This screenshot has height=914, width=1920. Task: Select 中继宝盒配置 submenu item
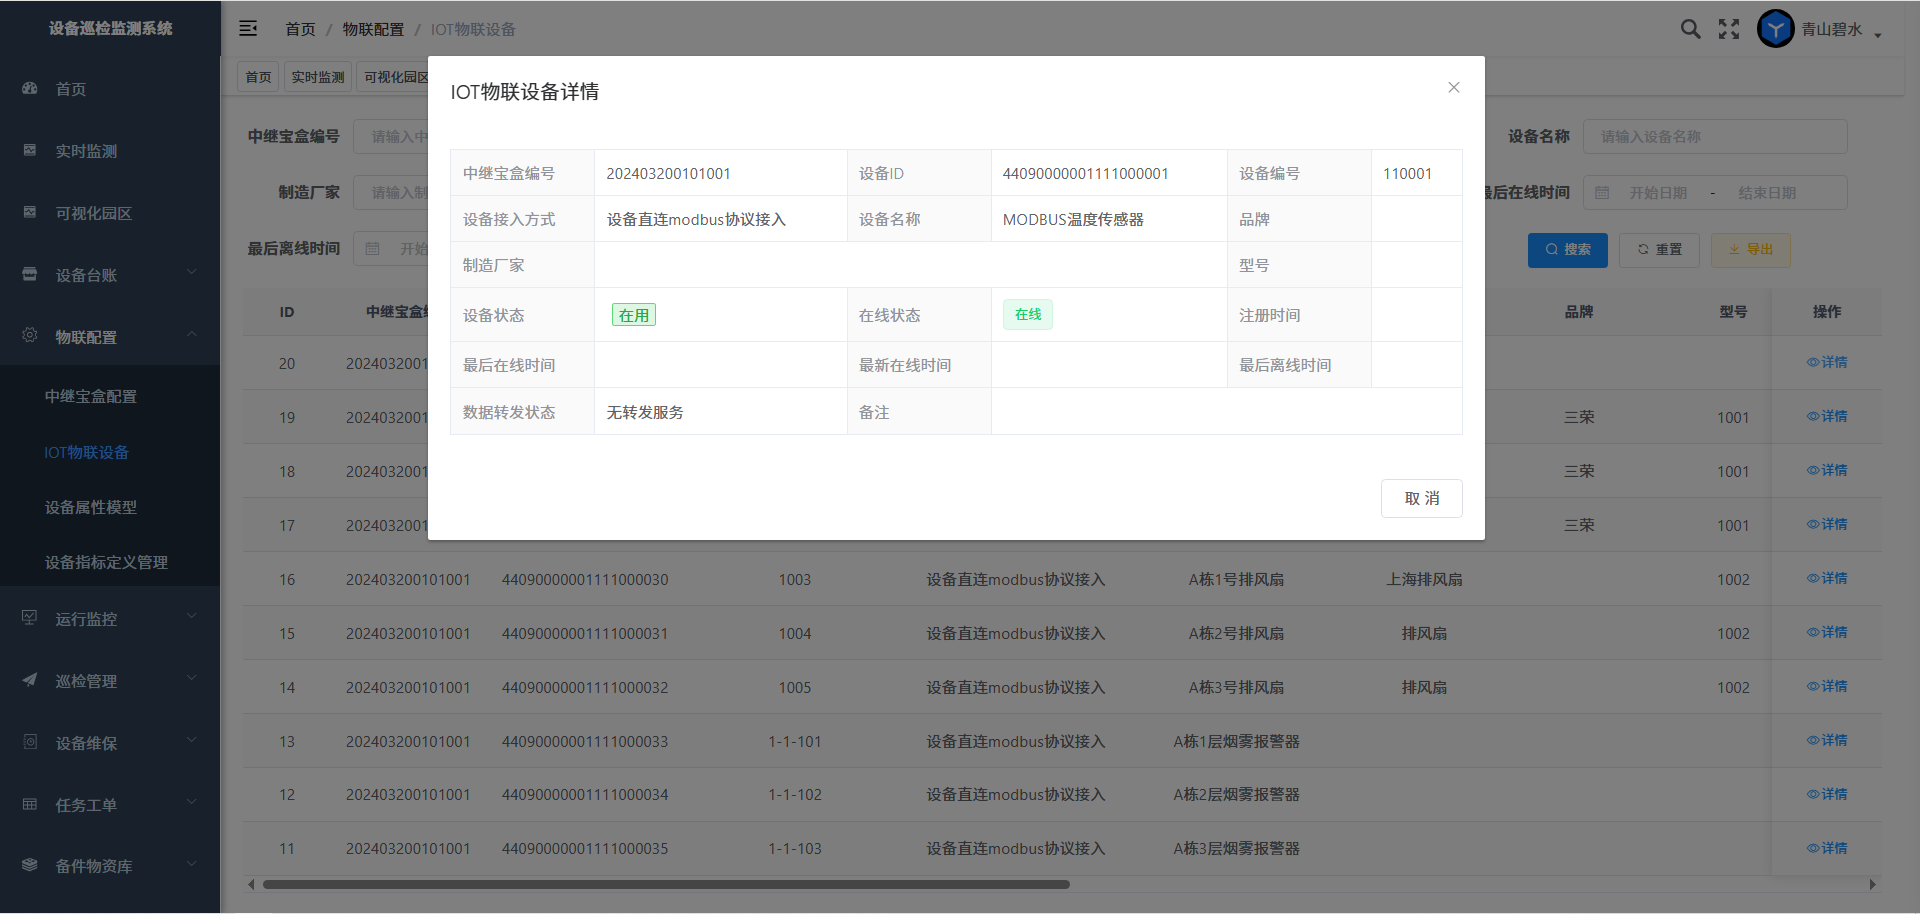[91, 397]
